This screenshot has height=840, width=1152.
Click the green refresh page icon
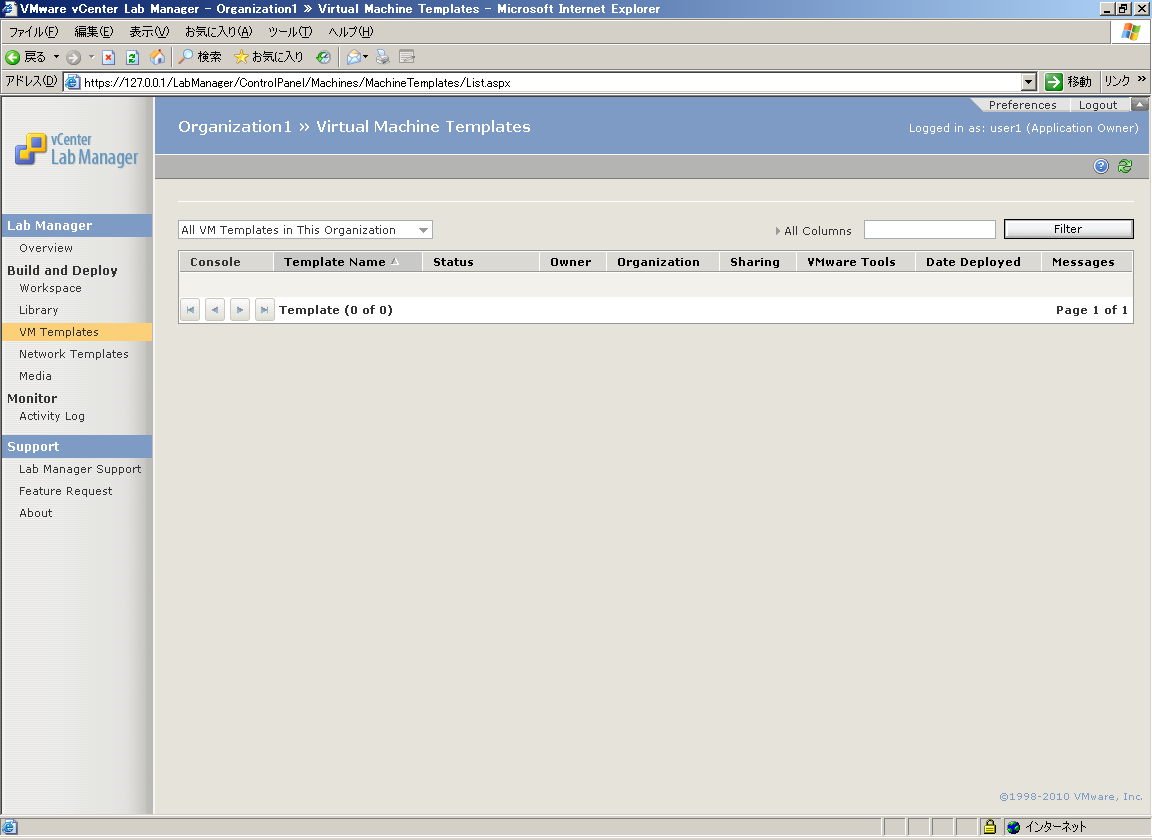1125,166
